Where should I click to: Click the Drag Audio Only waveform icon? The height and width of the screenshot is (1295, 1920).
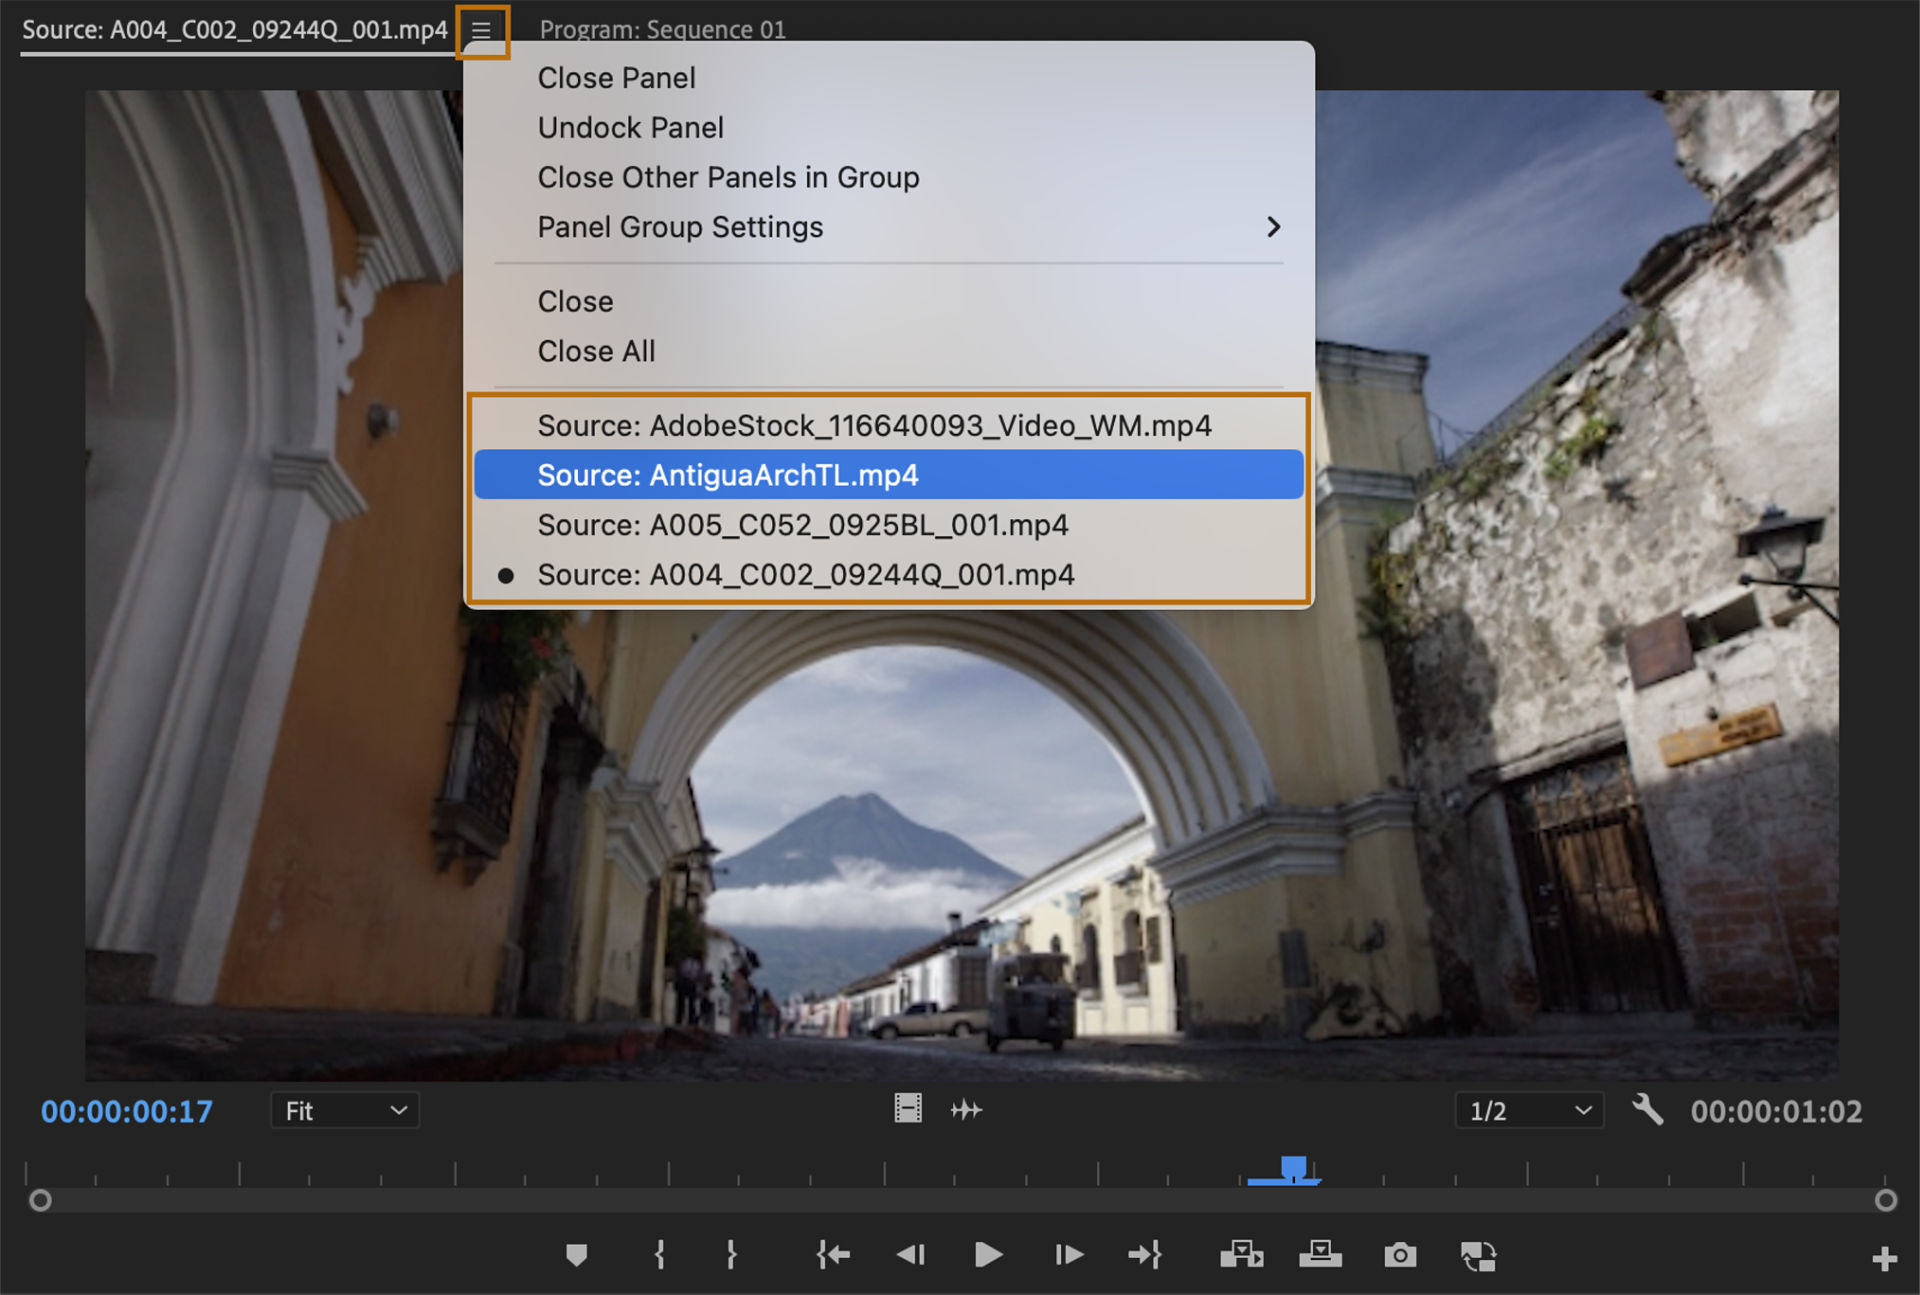coord(966,1109)
